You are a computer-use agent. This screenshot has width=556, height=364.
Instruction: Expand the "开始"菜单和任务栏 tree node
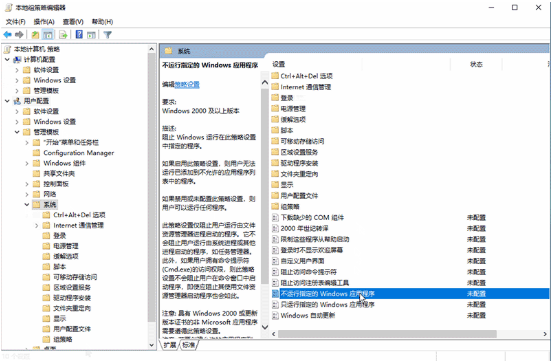[27, 142]
